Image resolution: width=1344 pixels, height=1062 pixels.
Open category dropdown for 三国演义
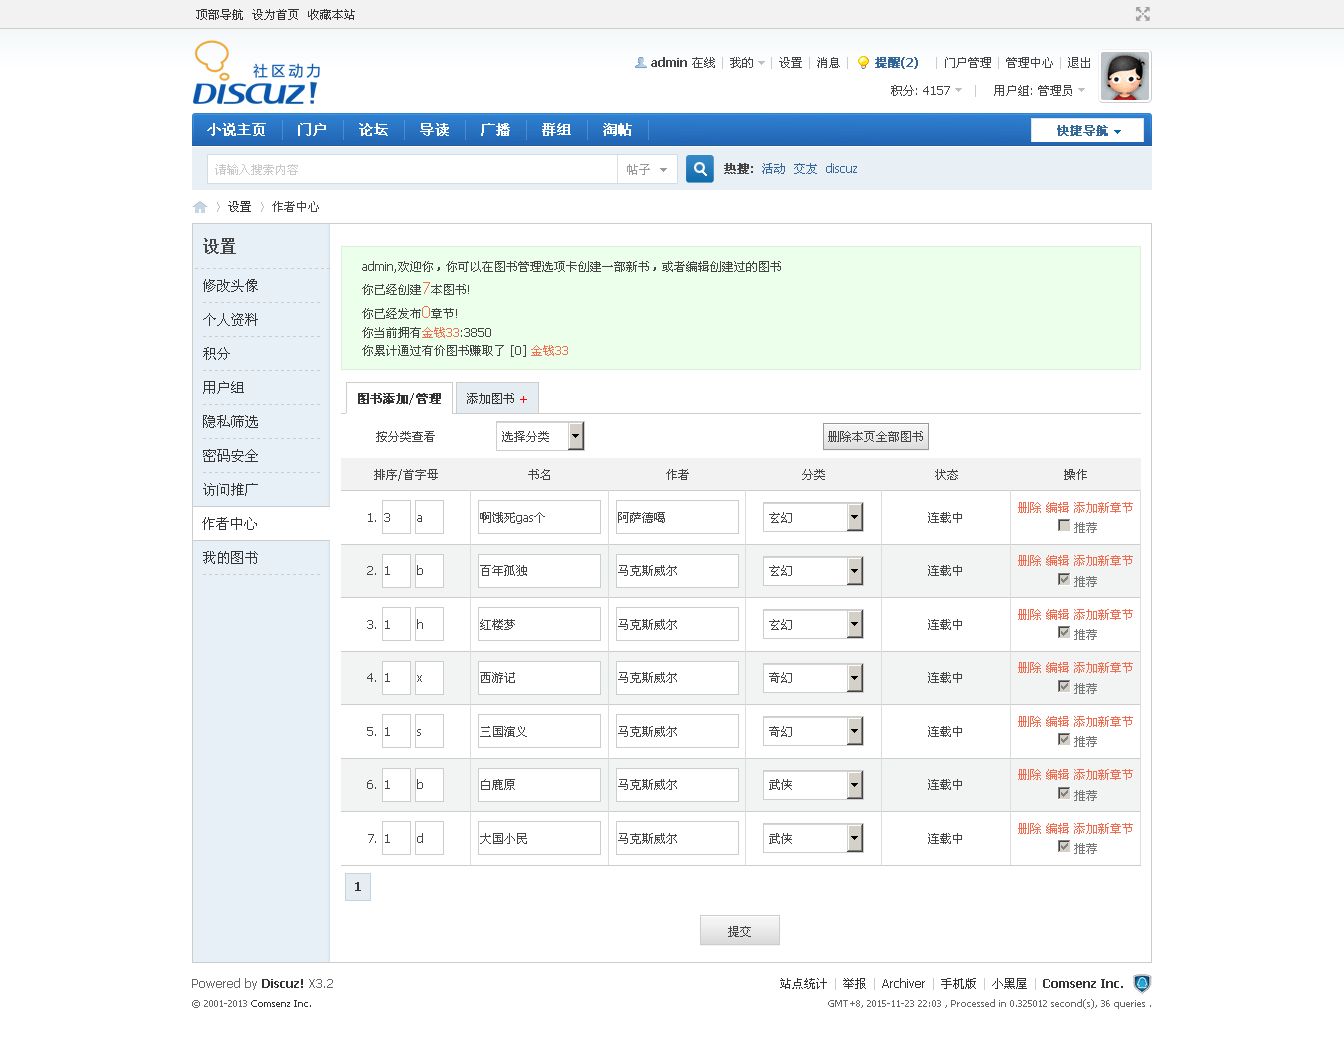pyautogui.click(x=813, y=731)
